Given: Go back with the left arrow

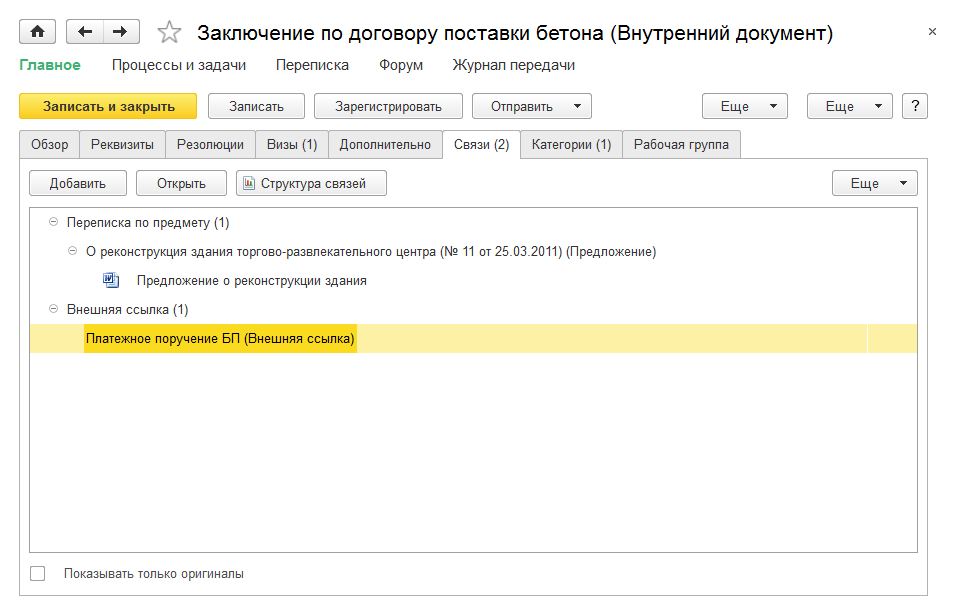Looking at the screenshot, I should [x=84, y=32].
